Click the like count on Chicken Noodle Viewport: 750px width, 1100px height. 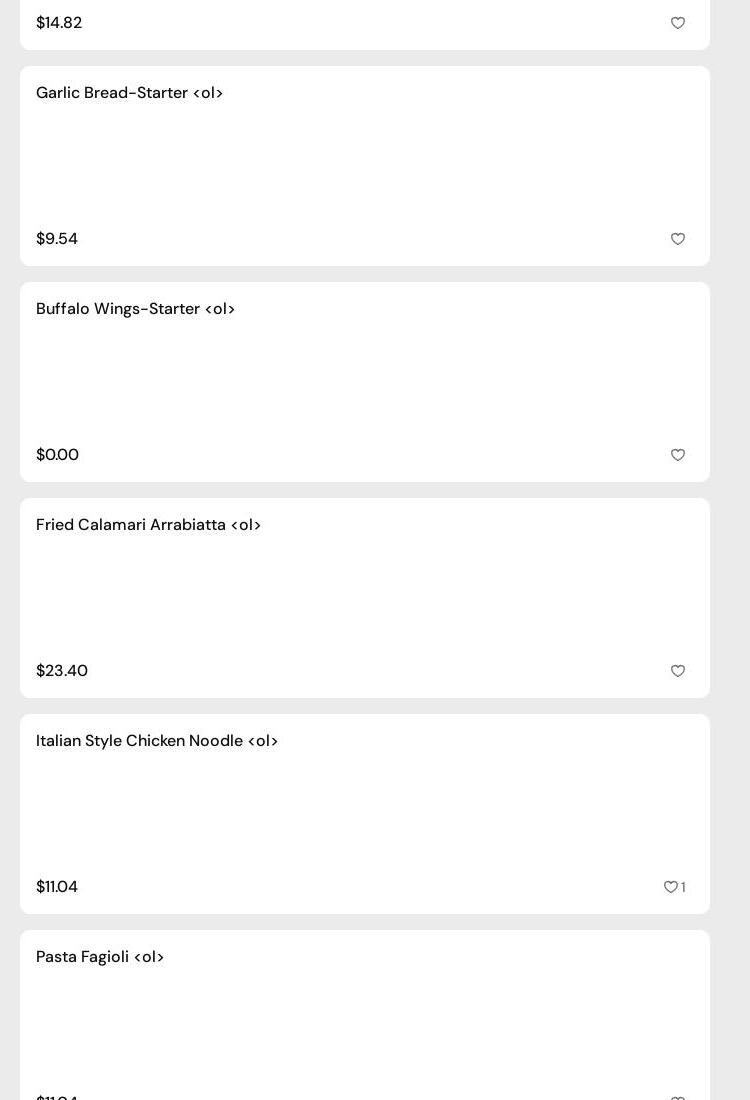[x=684, y=887]
